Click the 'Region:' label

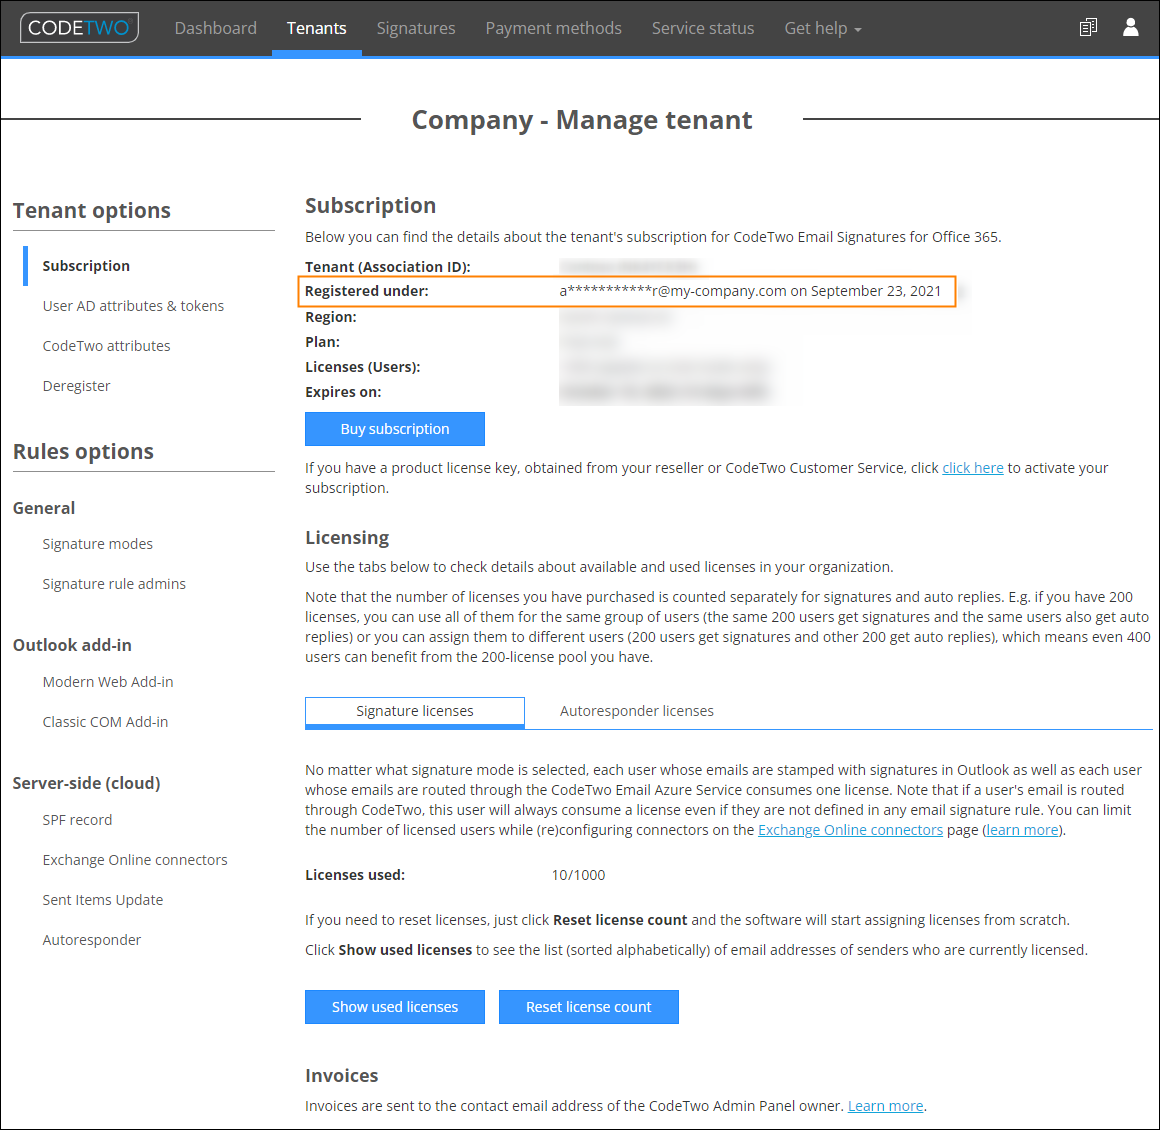(x=331, y=317)
